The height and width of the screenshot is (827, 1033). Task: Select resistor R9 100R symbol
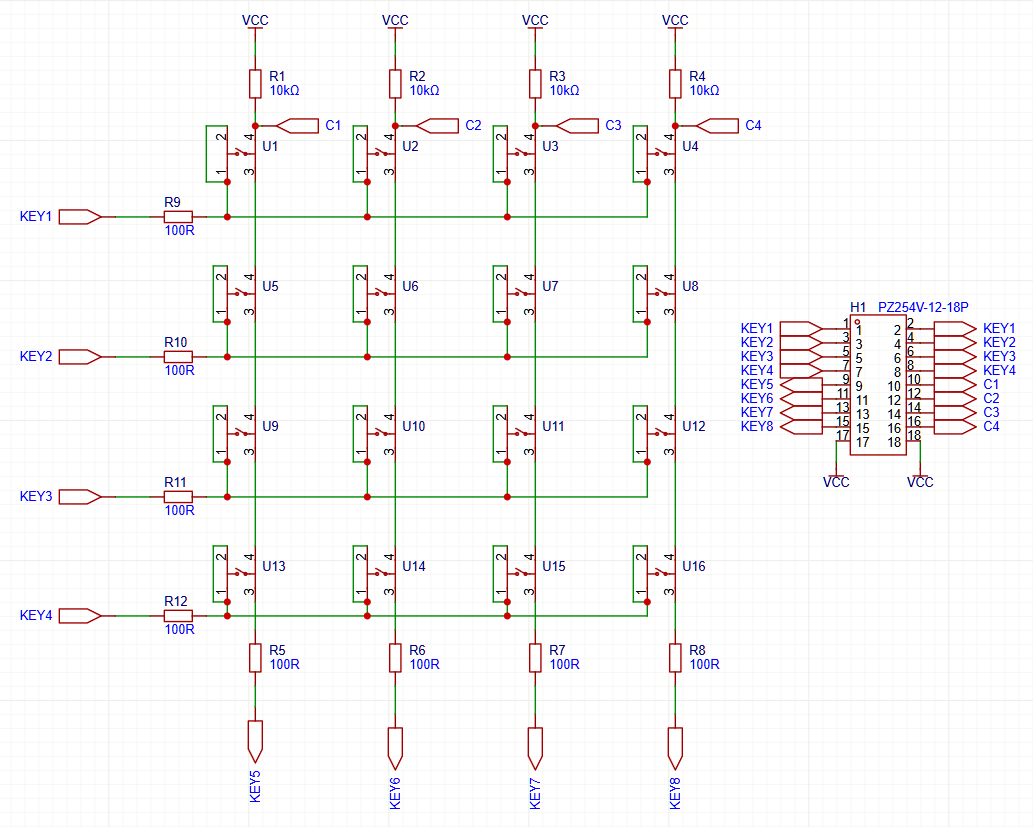177,216
